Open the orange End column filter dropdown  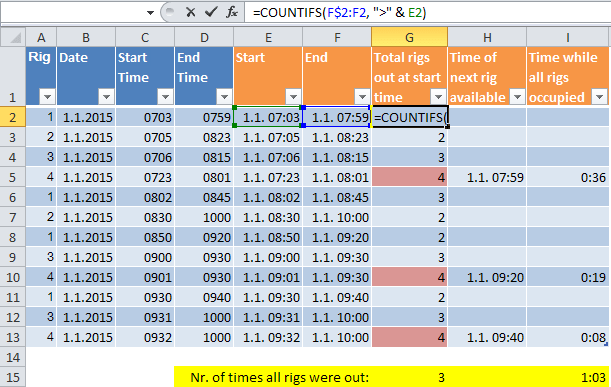click(x=362, y=96)
